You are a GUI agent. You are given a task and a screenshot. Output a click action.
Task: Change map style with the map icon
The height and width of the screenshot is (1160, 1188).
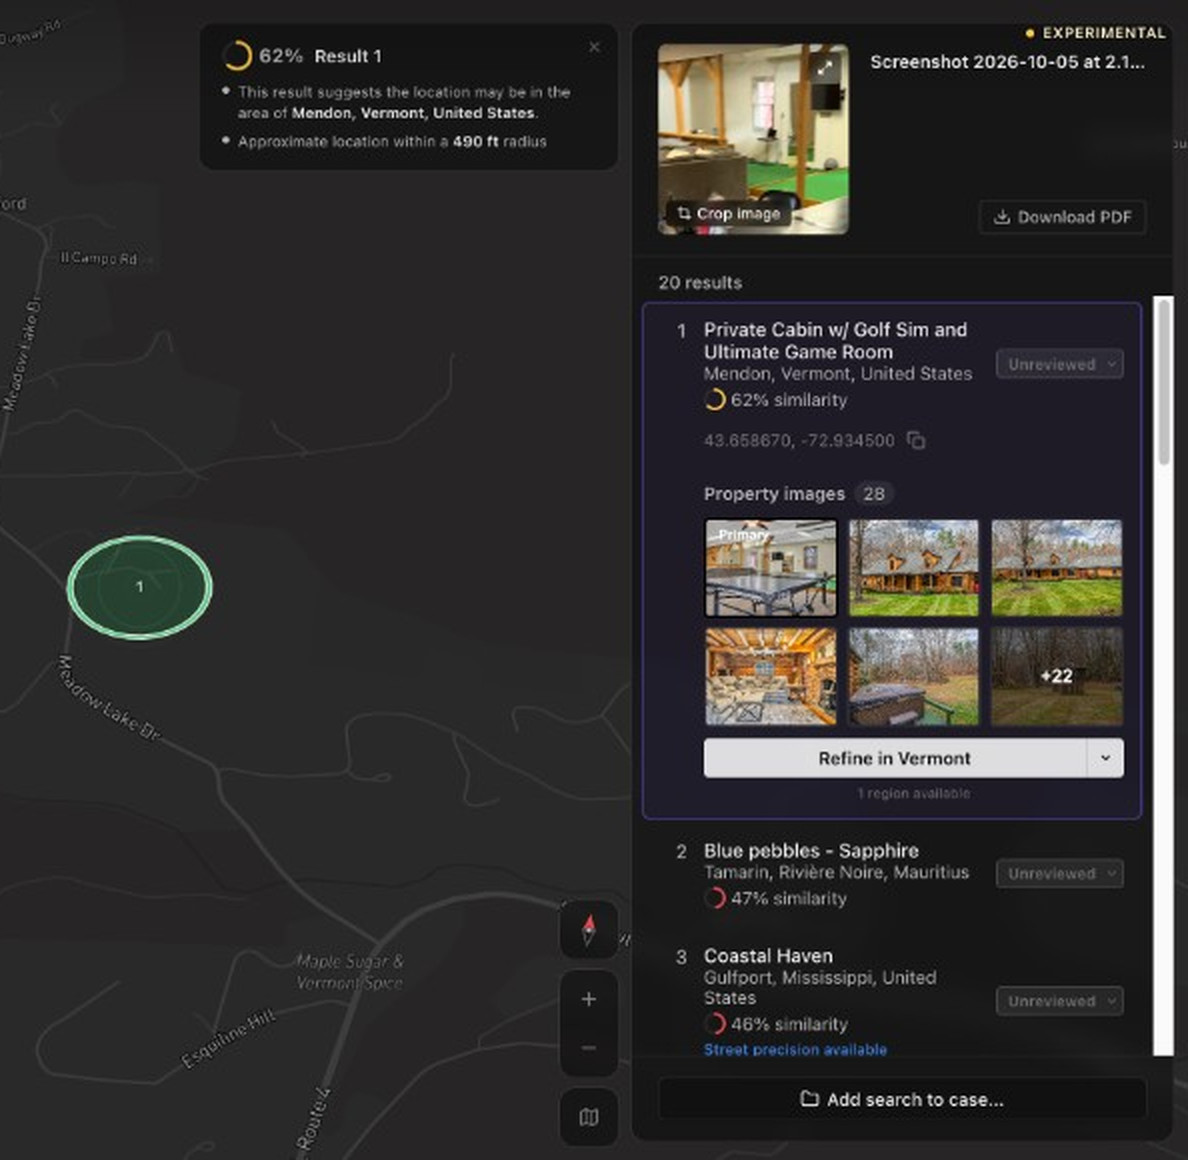click(x=589, y=1117)
